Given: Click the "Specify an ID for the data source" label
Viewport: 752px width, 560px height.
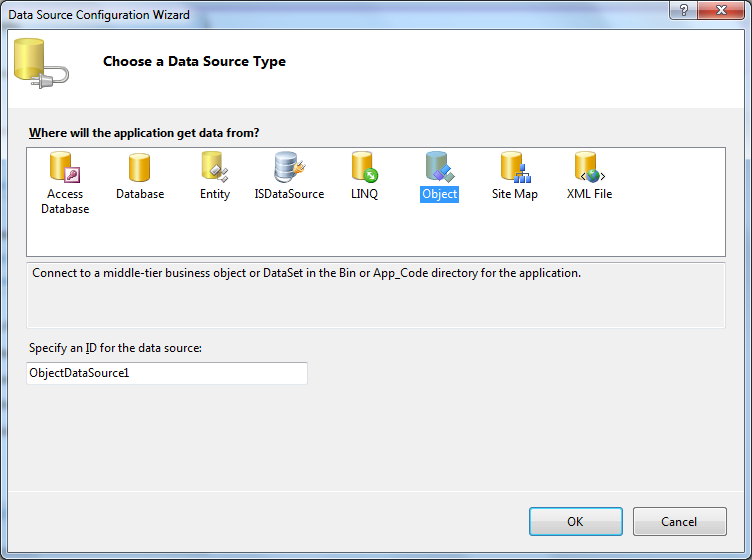Looking at the screenshot, I should coord(116,348).
